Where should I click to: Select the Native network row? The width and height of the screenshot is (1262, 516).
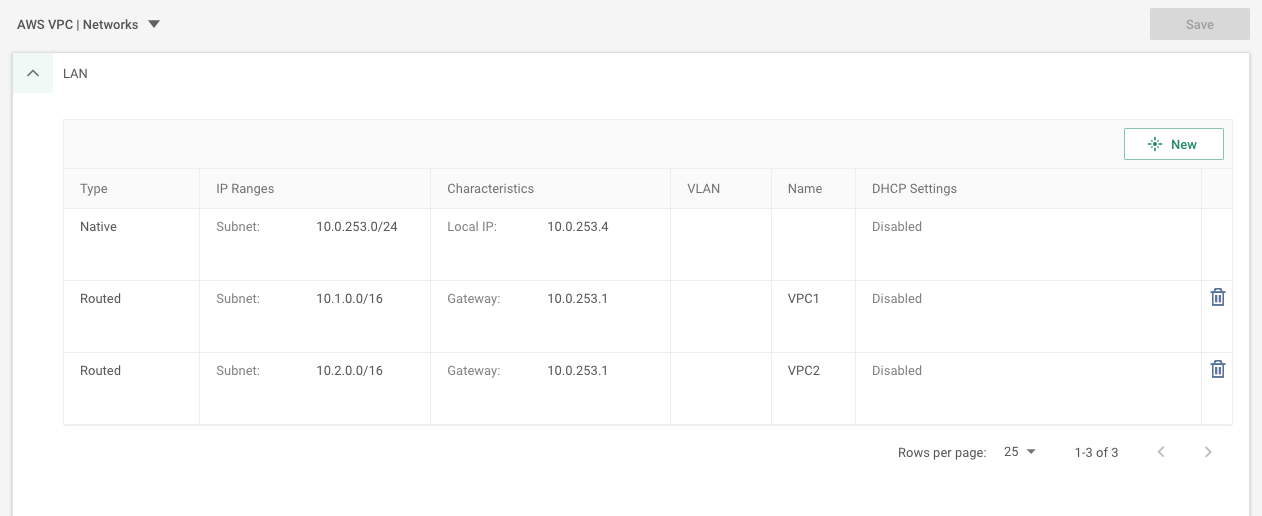pyautogui.click(x=647, y=244)
